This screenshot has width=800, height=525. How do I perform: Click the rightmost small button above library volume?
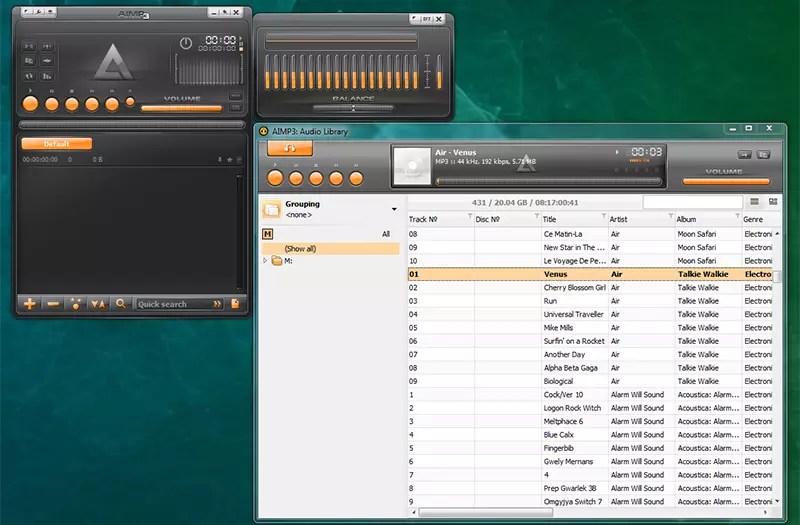coord(763,154)
